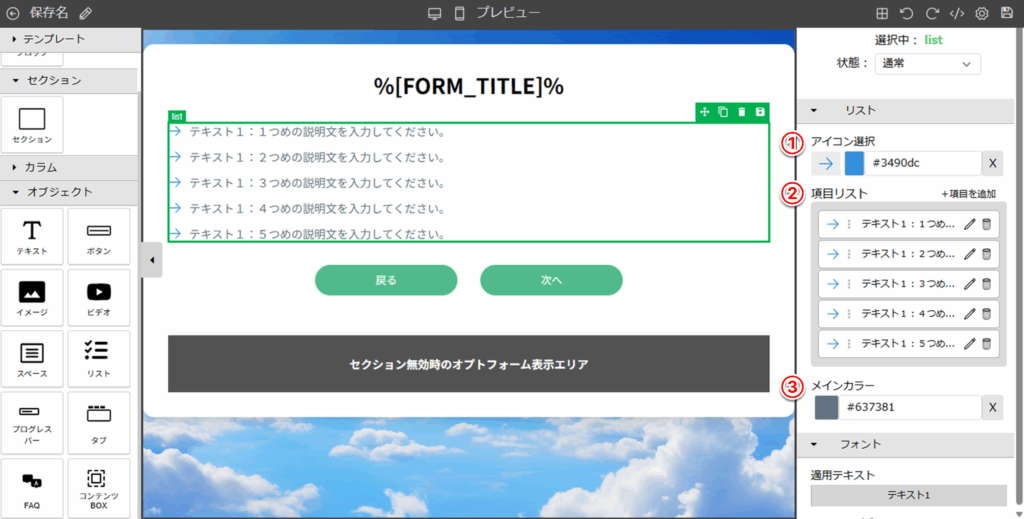Open the メインカラー color swatch
This screenshot has width=1024, height=519.
(826, 407)
